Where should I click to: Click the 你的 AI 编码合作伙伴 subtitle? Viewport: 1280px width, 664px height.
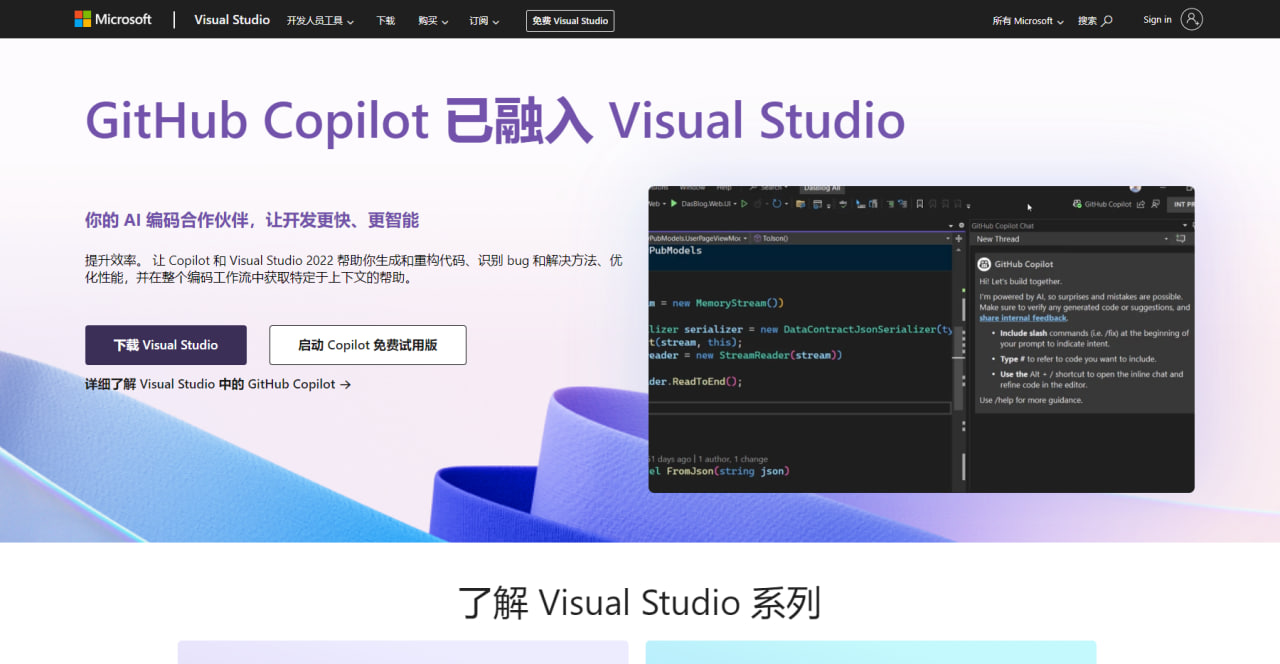(x=252, y=220)
